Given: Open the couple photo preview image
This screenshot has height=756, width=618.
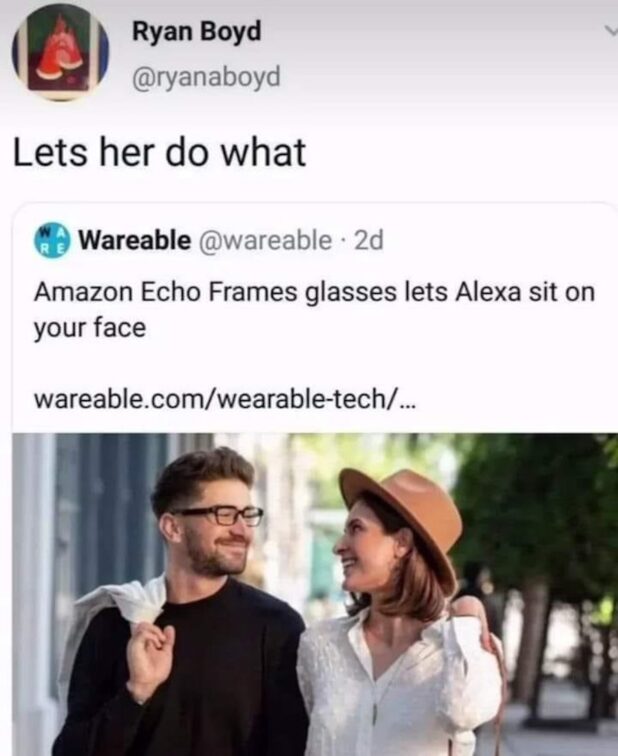Looking at the screenshot, I should click(x=315, y=594).
